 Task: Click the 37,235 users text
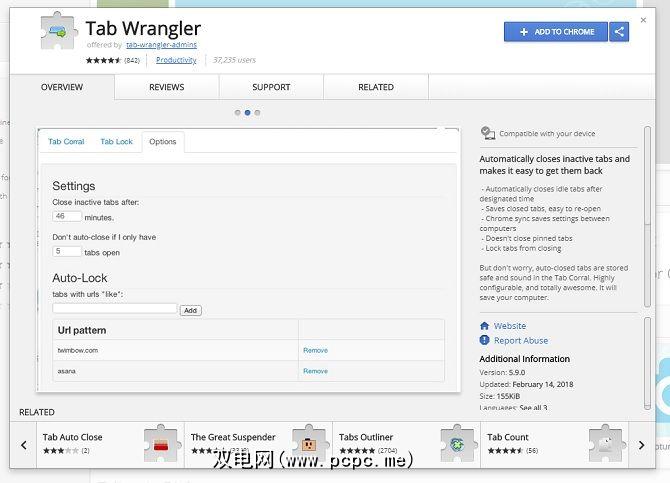[234, 60]
